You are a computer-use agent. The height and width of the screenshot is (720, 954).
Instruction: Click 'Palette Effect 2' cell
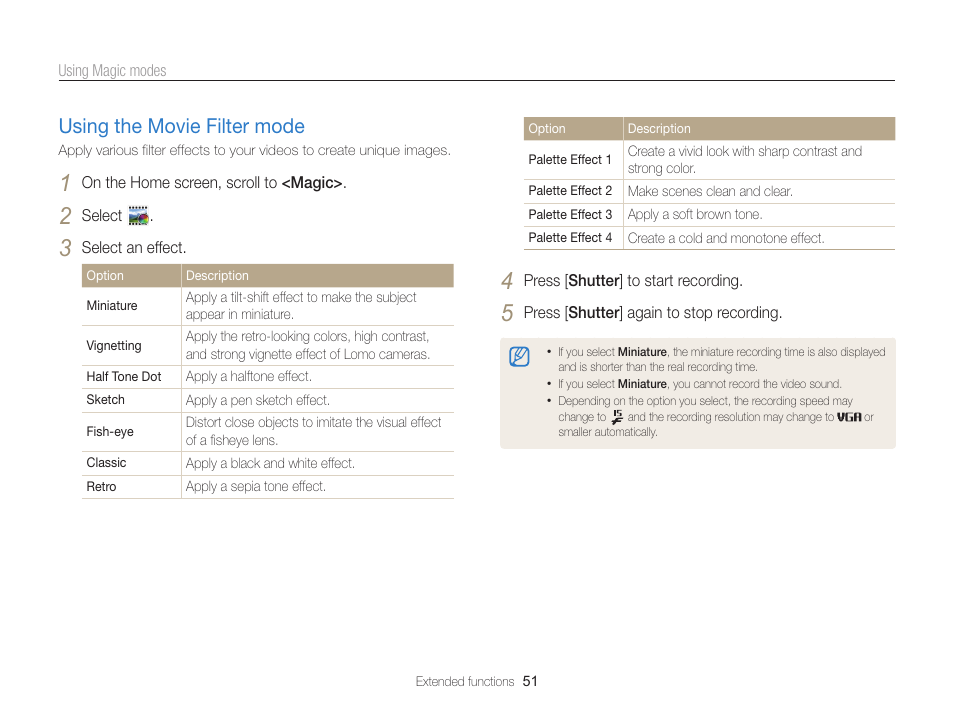pyautogui.click(x=573, y=191)
